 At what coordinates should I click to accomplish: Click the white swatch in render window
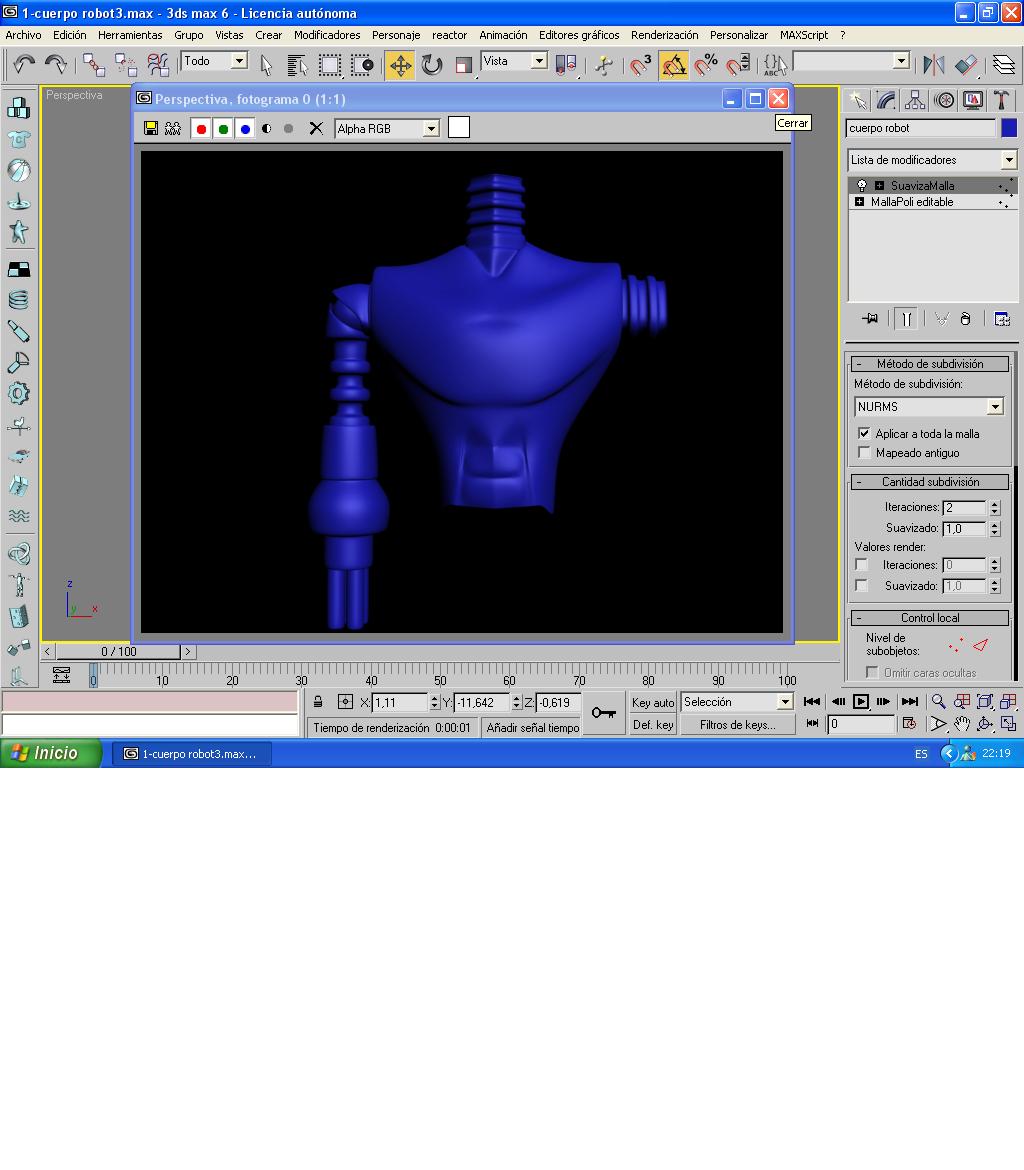[x=459, y=128]
